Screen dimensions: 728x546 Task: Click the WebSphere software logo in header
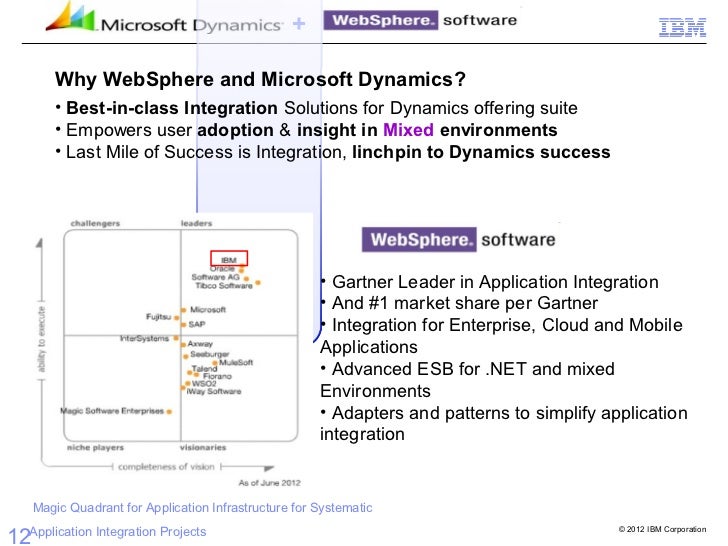(420, 20)
